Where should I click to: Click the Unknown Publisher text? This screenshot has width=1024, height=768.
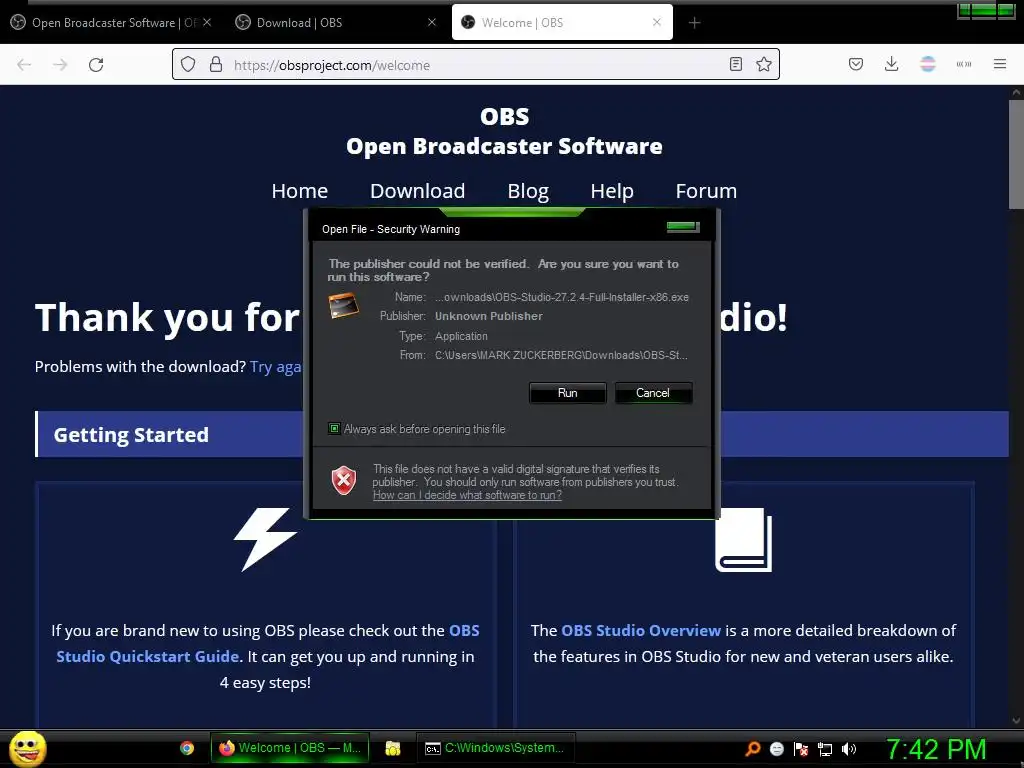[x=489, y=316]
